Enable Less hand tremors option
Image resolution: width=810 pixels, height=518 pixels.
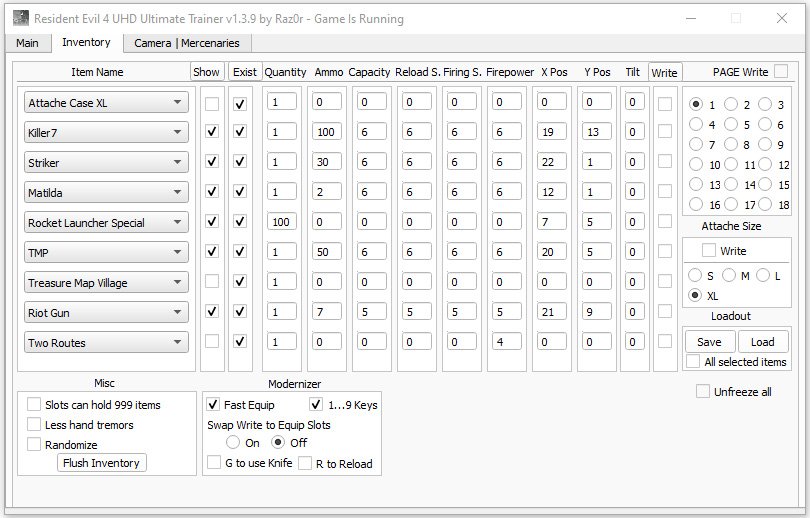pyautogui.click(x=34, y=425)
